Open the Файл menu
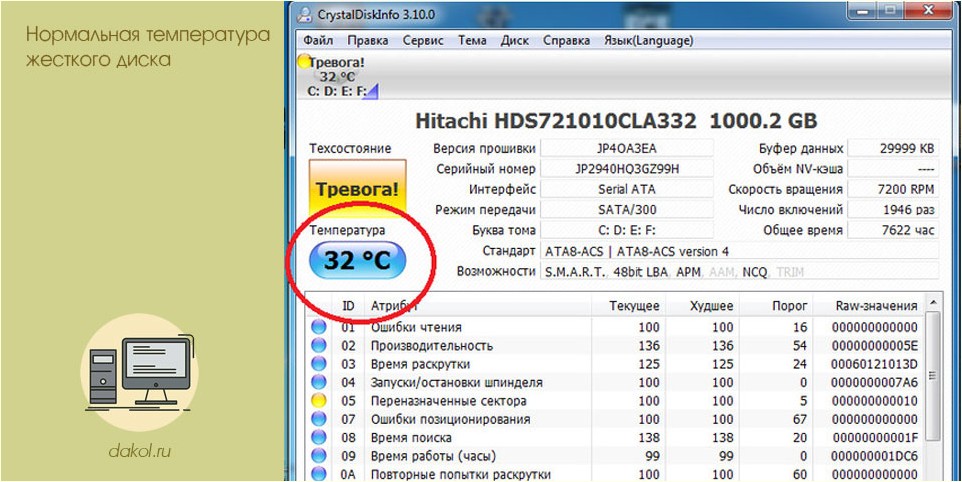Image resolution: width=962 pixels, height=482 pixels. [318, 40]
